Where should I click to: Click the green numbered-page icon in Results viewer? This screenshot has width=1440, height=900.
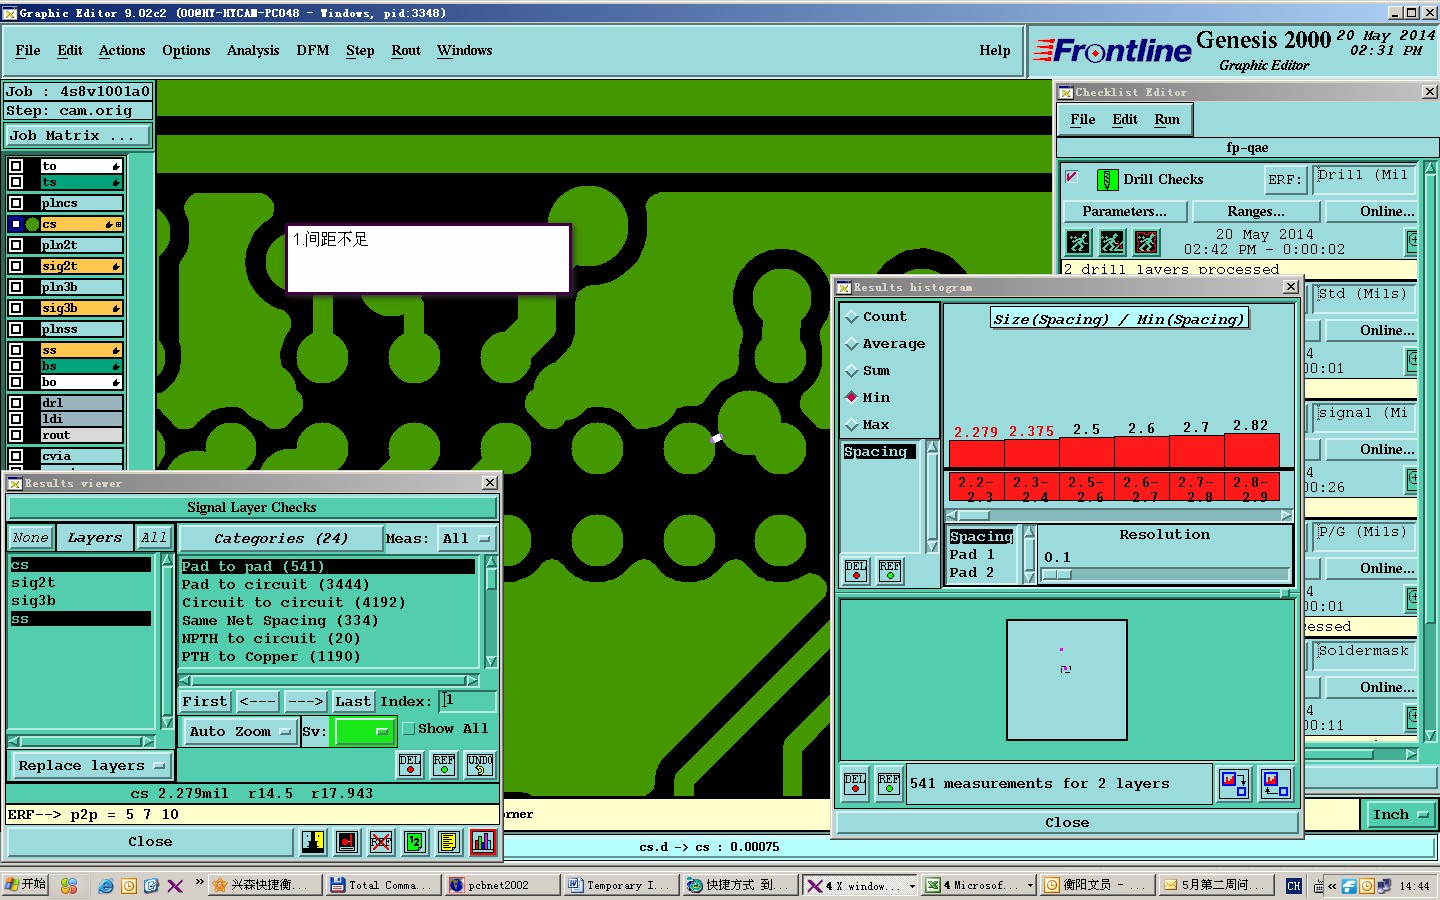415,842
